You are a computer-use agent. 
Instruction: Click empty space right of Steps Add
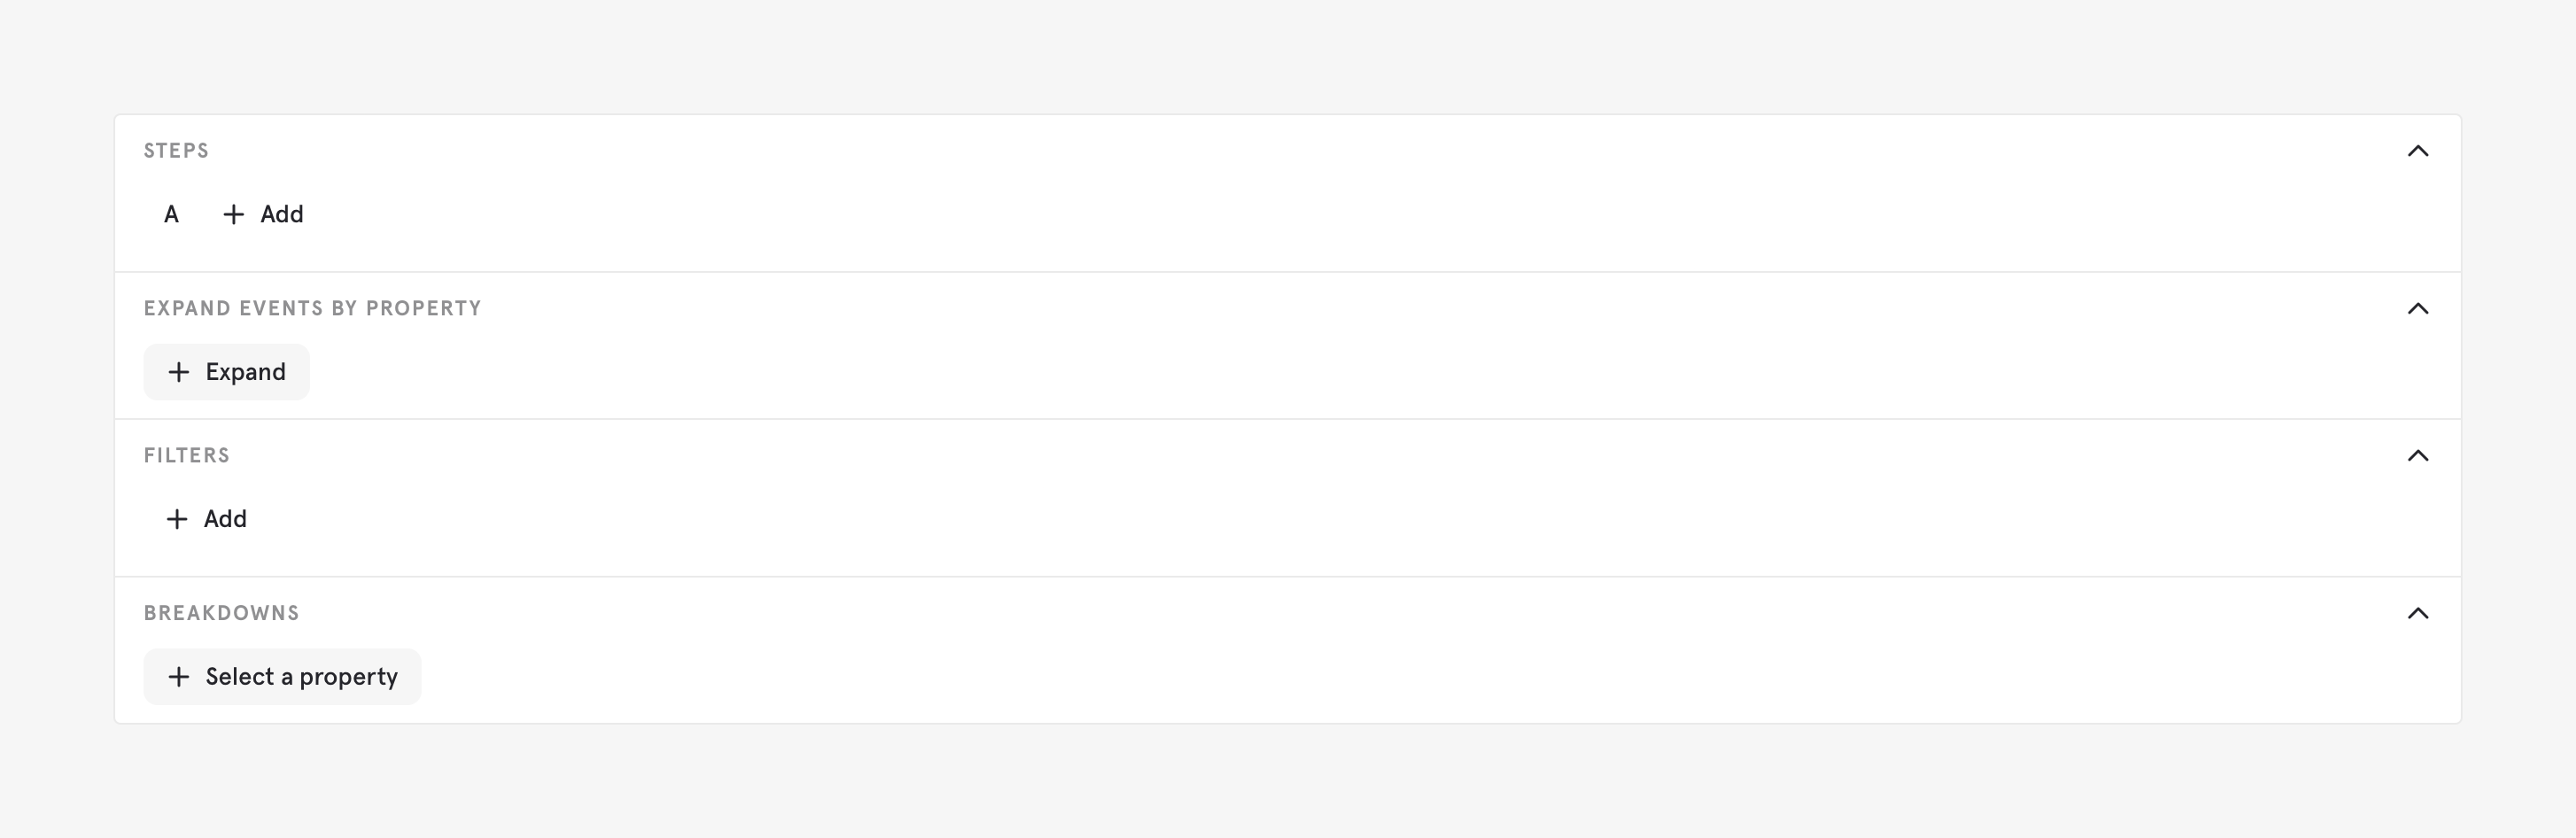click(x=1200, y=215)
